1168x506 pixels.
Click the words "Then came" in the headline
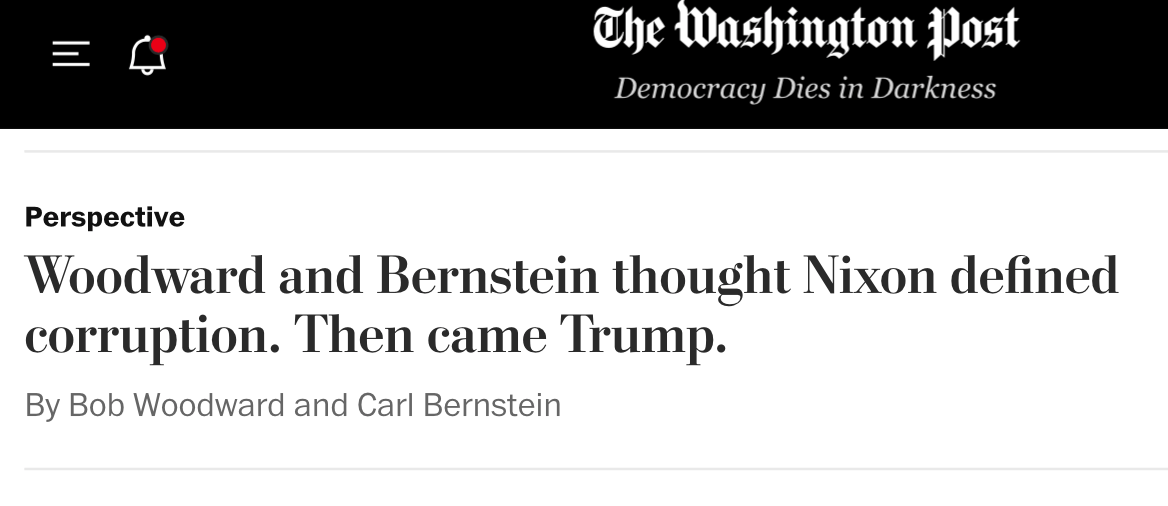421,336
